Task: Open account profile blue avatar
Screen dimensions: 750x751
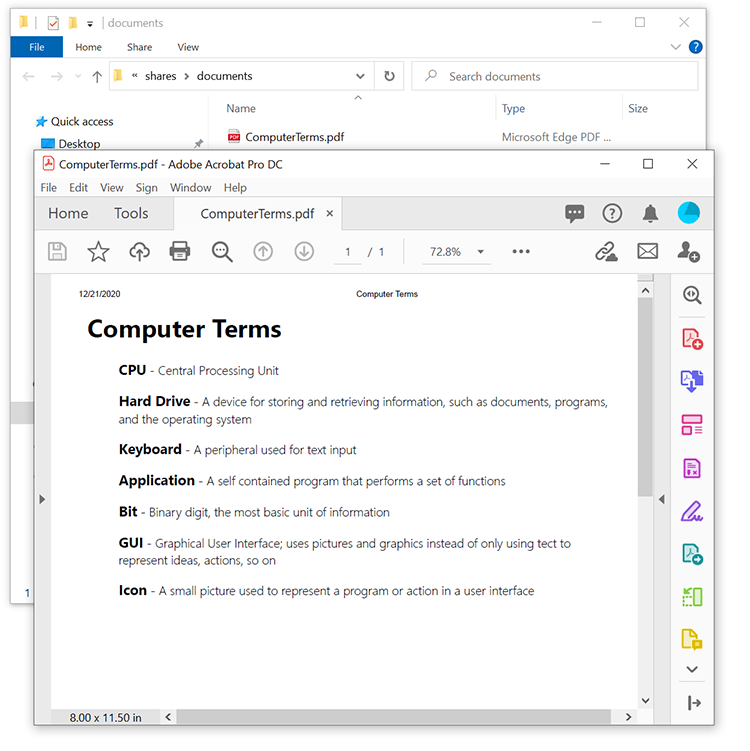Action: [689, 213]
